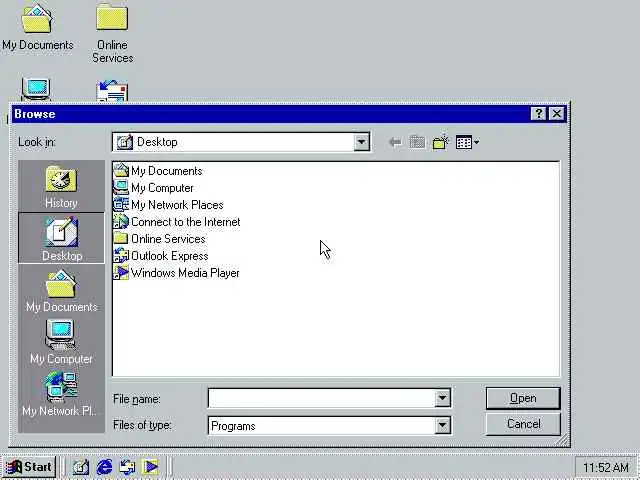Open the View Menu toolbar button
Image resolution: width=640 pixels, height=480 pixels.
467,142
